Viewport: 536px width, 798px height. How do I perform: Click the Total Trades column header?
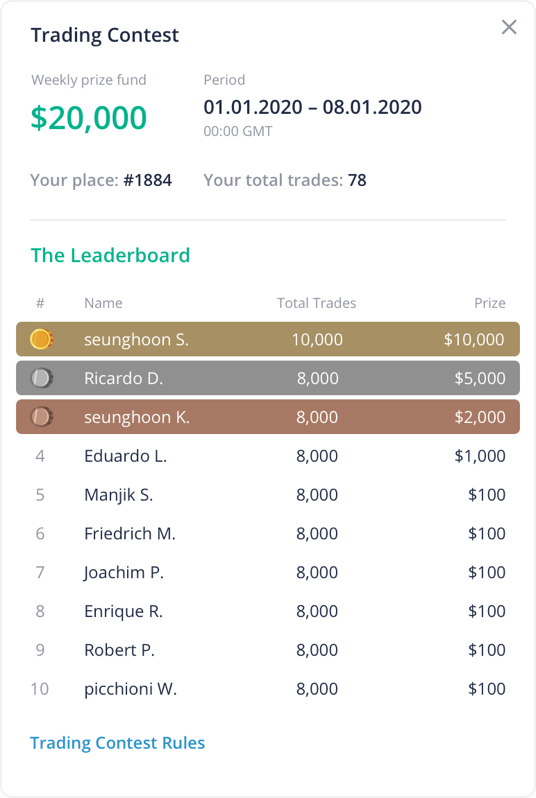pos(316,303)
